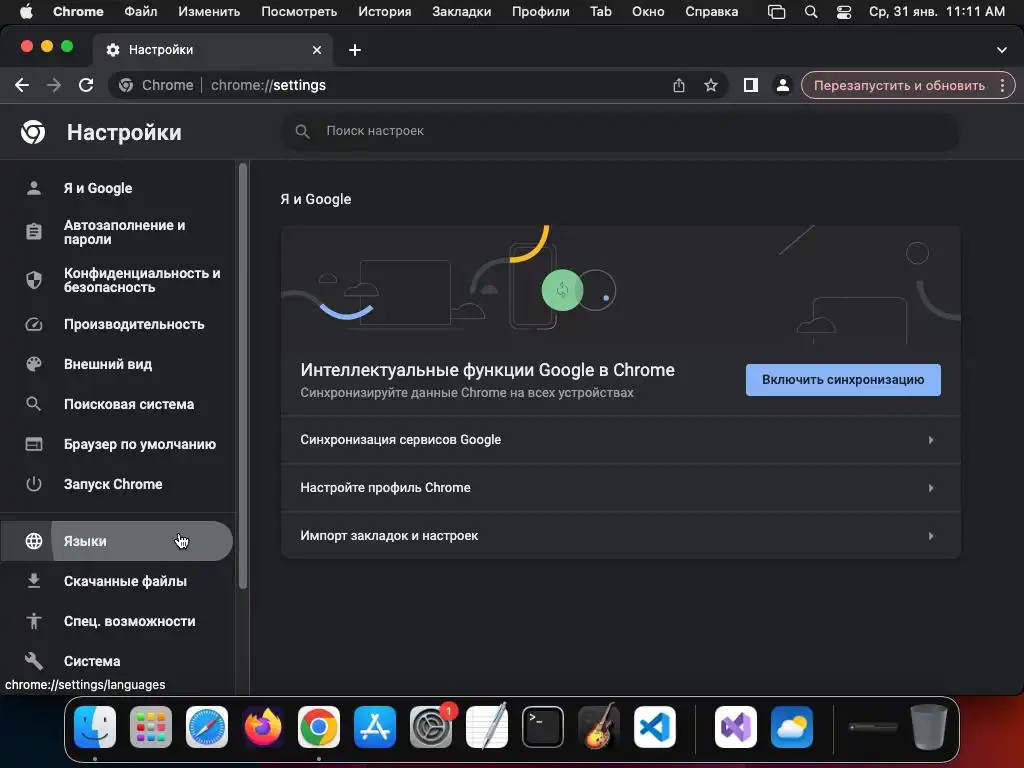The height and width of the screenshot is (768, 1024).
Task: Open the Файл menu
Action: [140, 12]
